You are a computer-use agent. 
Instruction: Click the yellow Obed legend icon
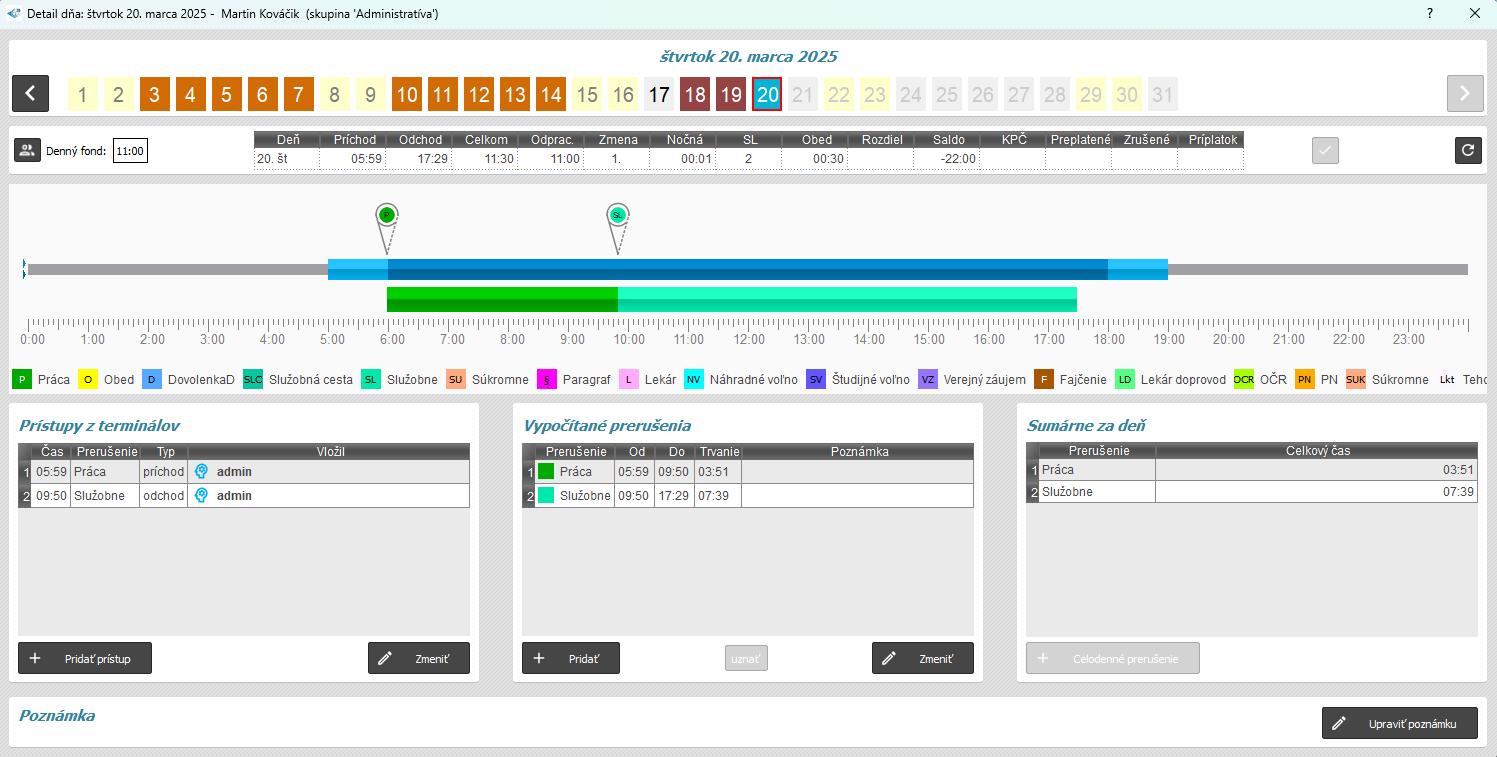coord(88,380)
